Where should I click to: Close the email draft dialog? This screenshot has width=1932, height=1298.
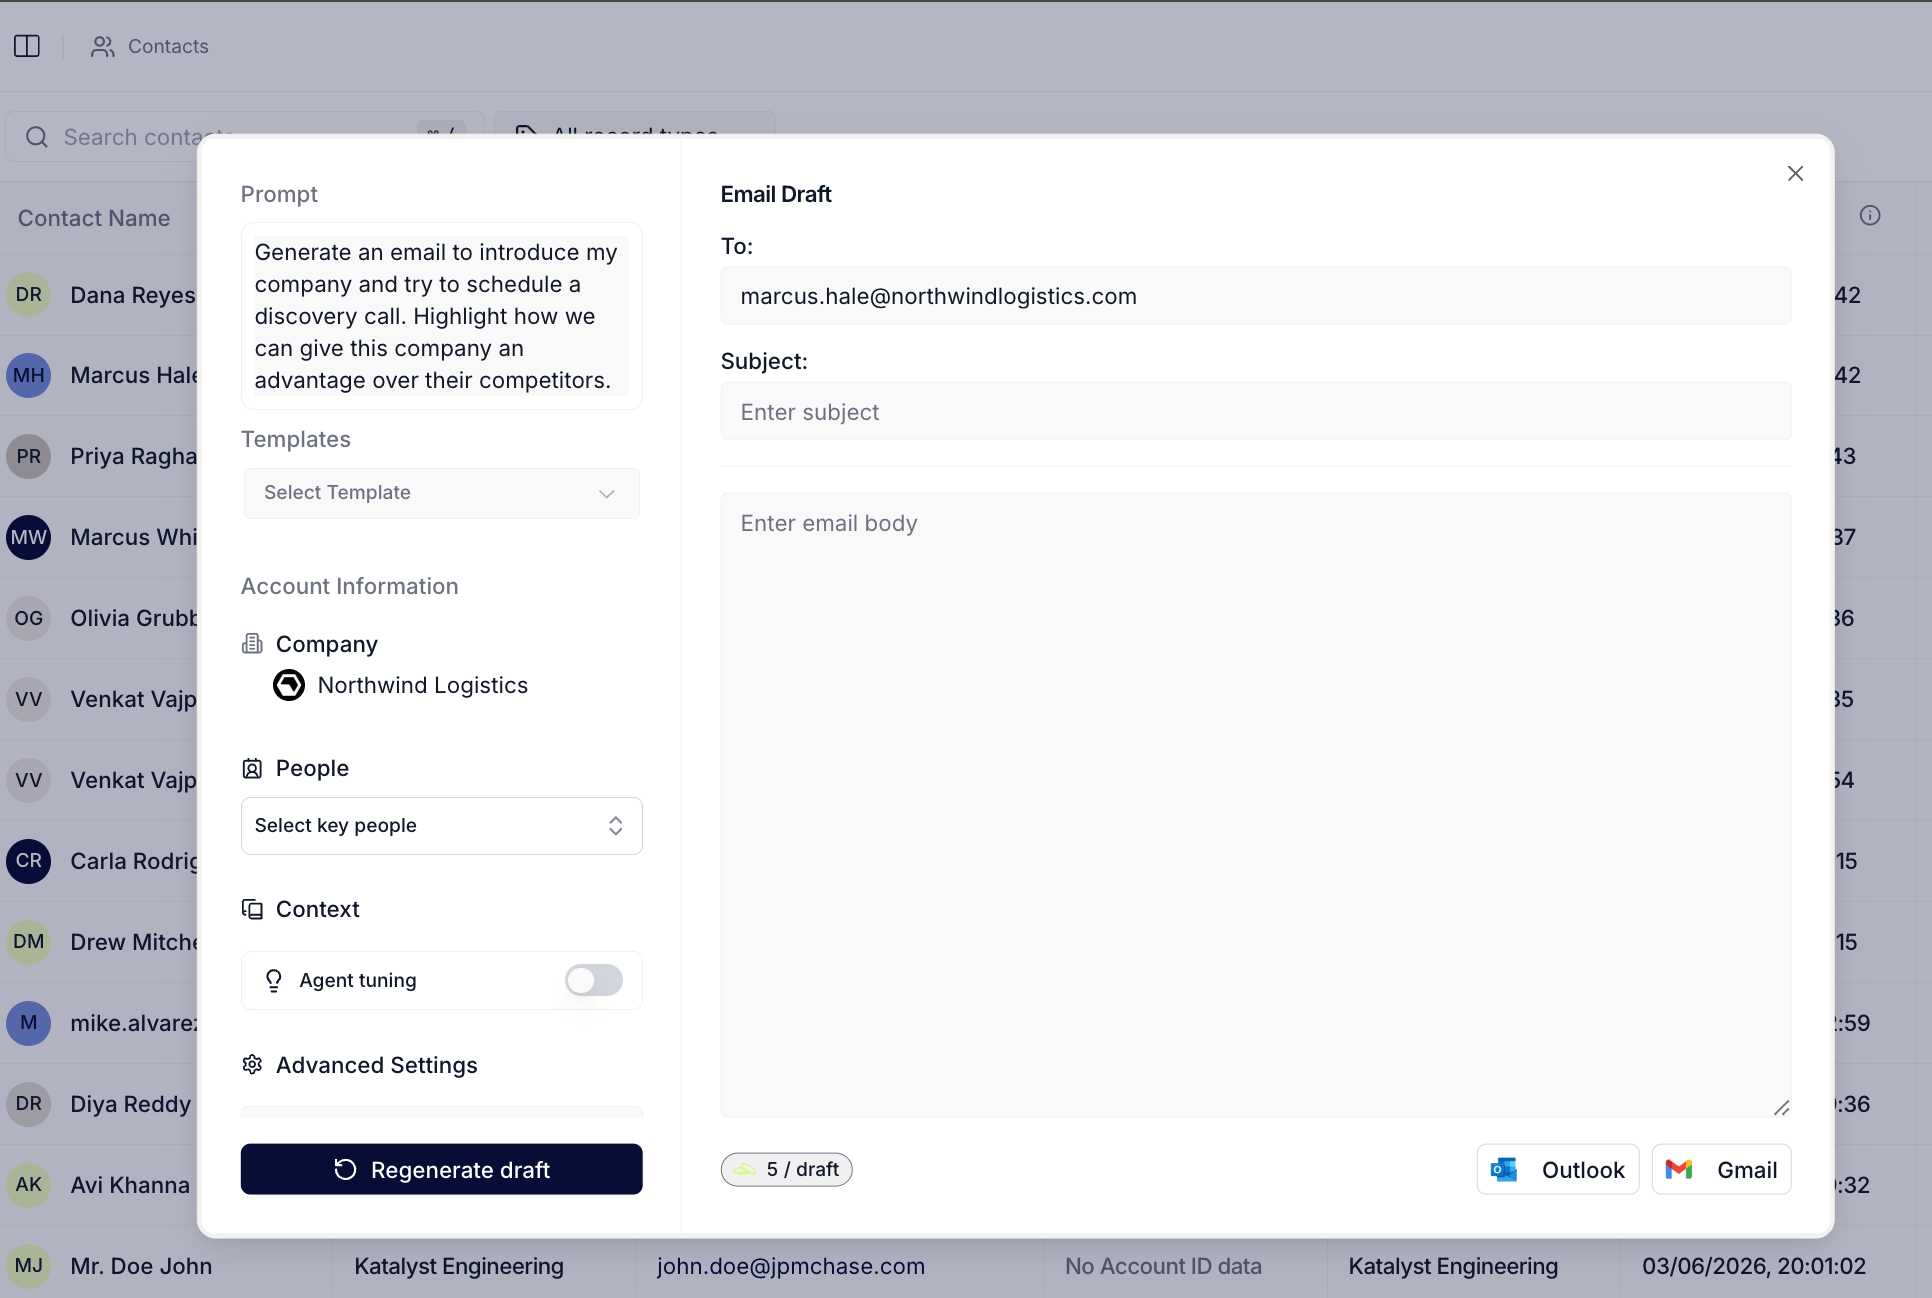1795,173
